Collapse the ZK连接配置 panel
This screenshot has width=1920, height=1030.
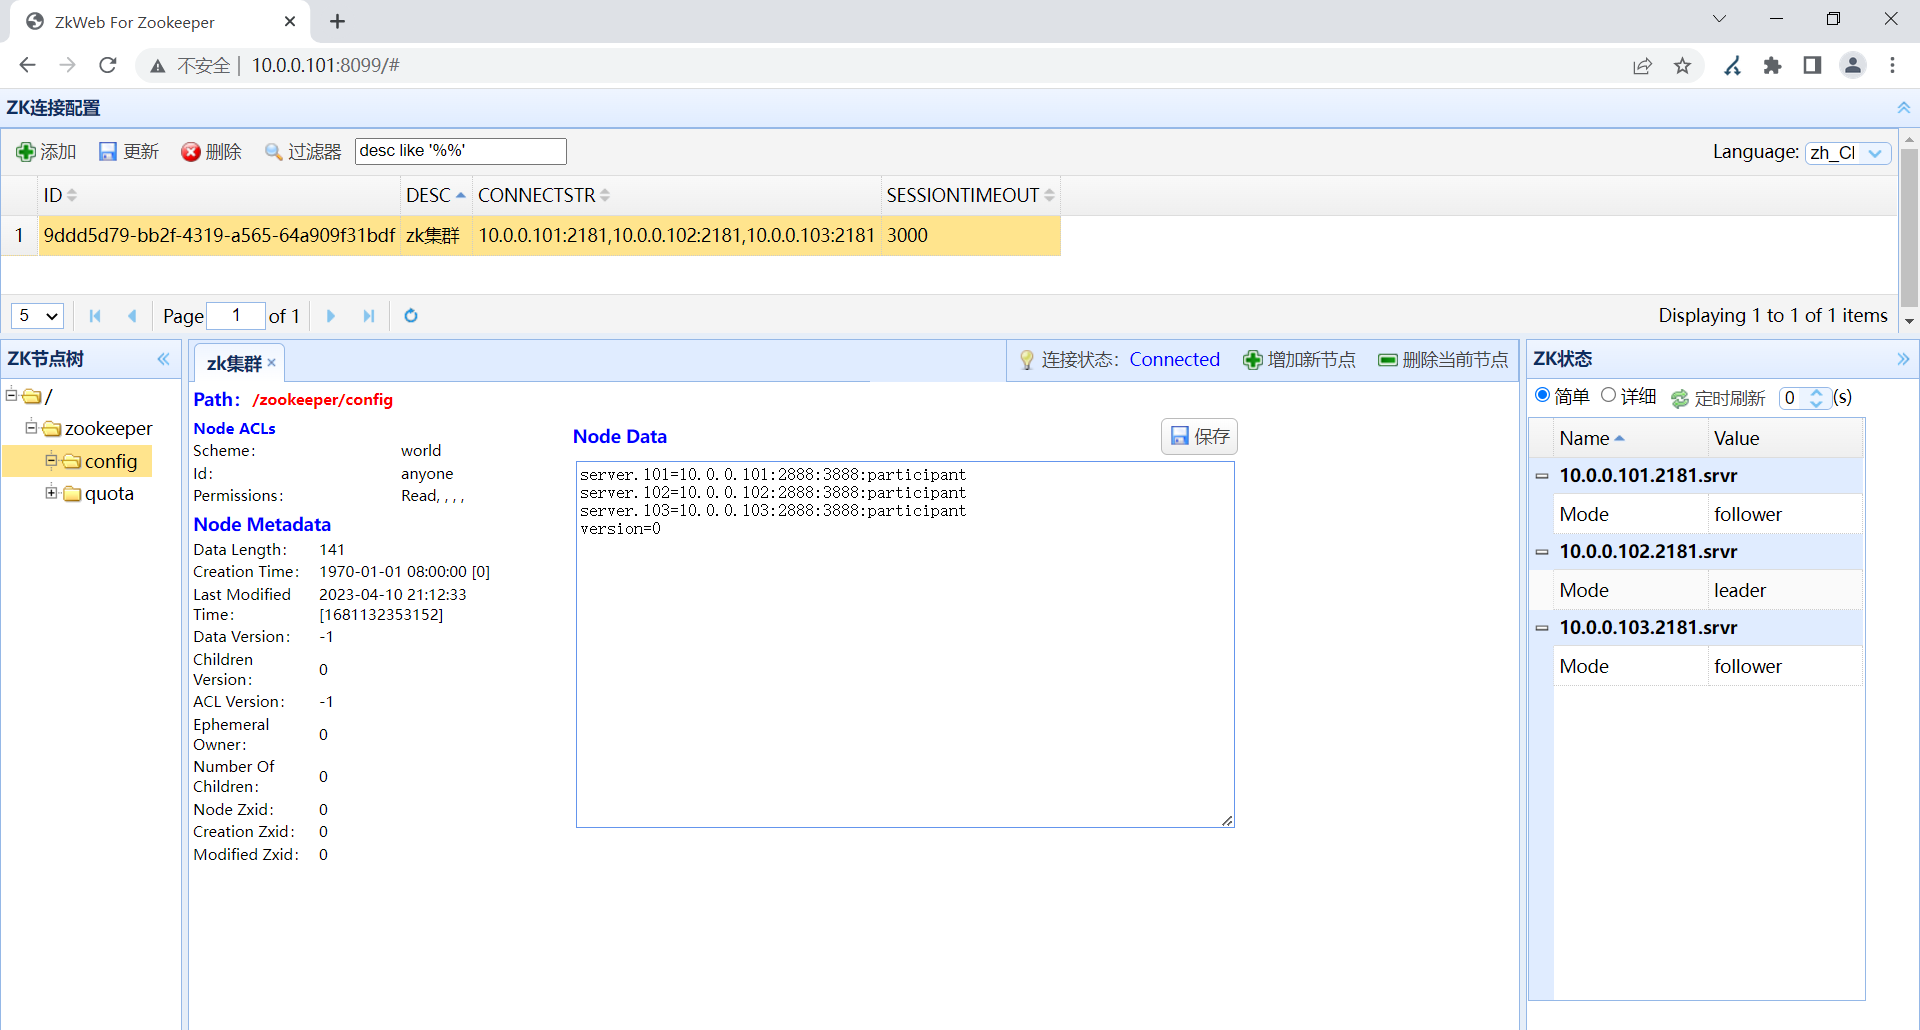[1903, 107]
